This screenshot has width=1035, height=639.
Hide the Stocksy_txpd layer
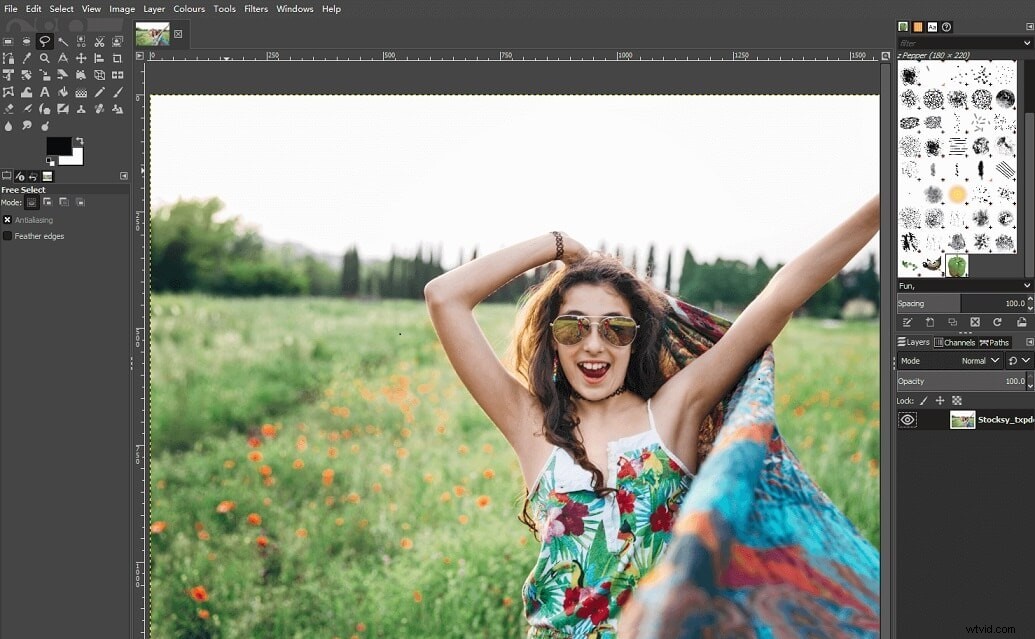click(x=908, y=419)
